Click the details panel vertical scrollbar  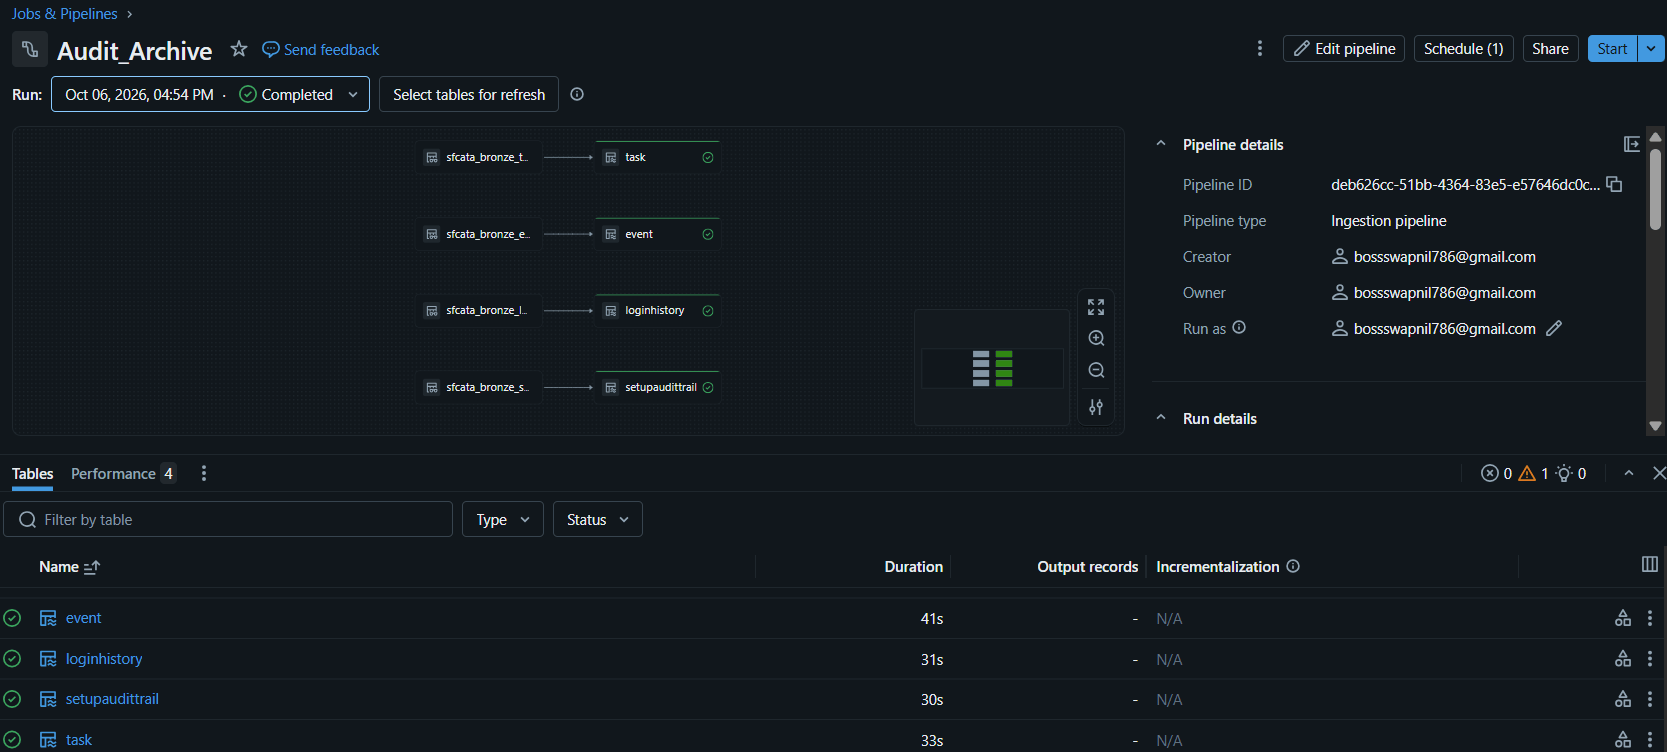point(1655,190)
